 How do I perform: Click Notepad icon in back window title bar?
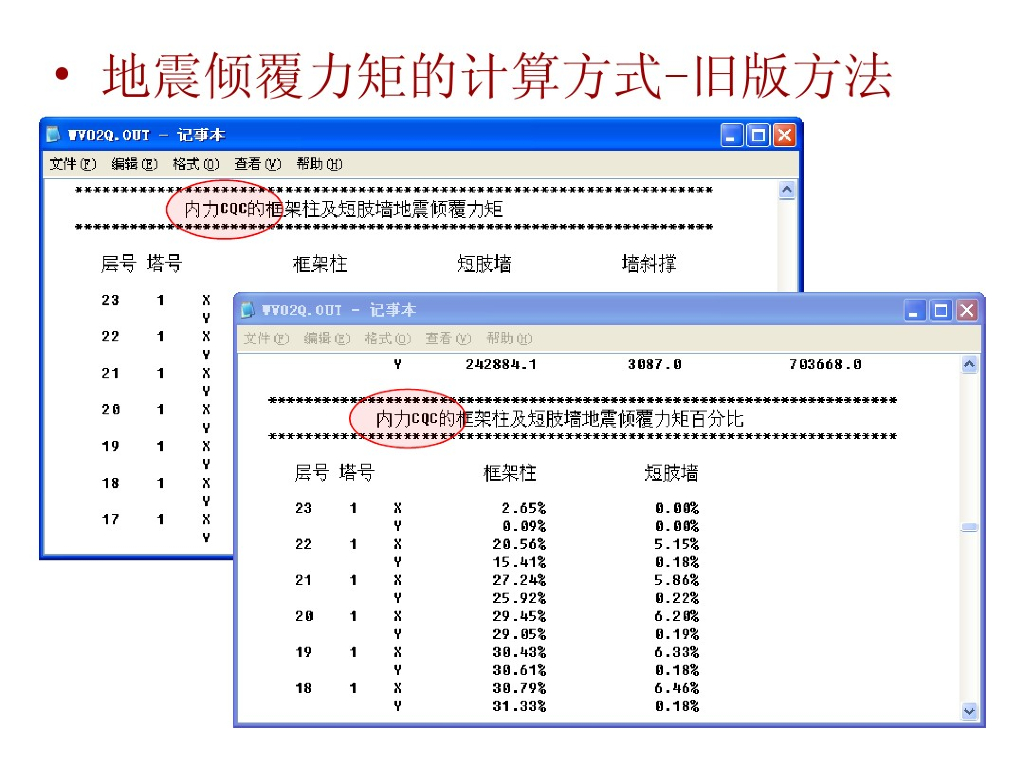(54, 135)
